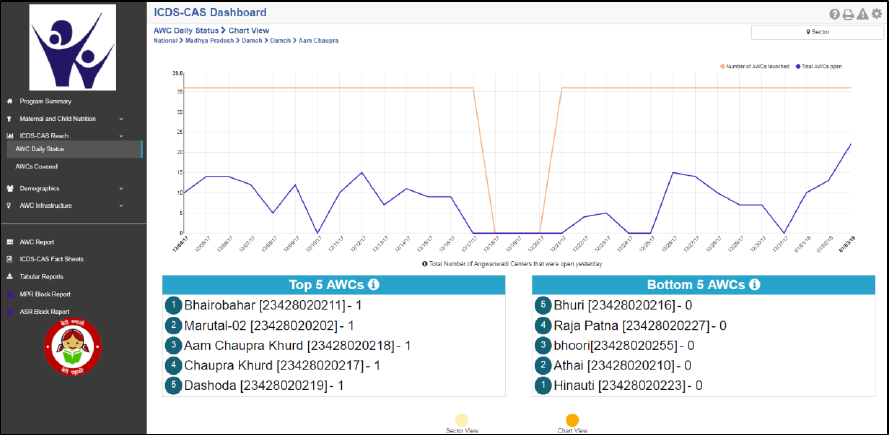Toggle Total AWCs open legend series
Screen dimensions: 889x435
(x=819, y=66)
